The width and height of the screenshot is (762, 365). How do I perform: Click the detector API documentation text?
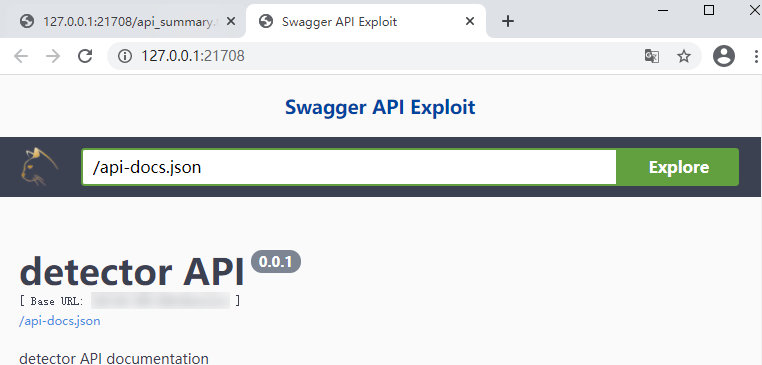114,359
